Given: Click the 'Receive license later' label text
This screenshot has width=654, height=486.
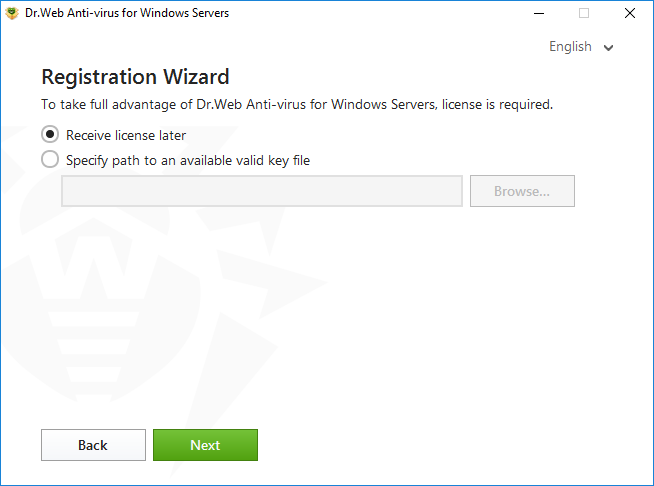Looking at the screenshot, I should tap(126, 135).
